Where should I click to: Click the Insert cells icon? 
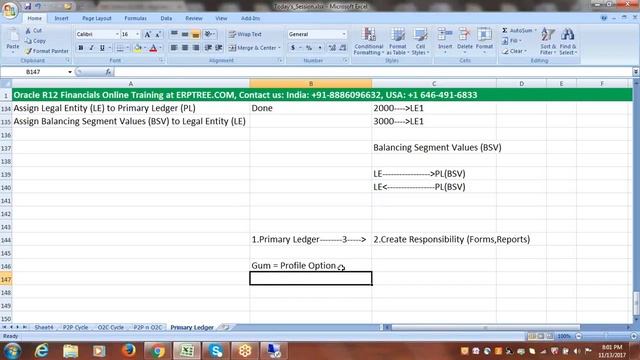(445, 35)
